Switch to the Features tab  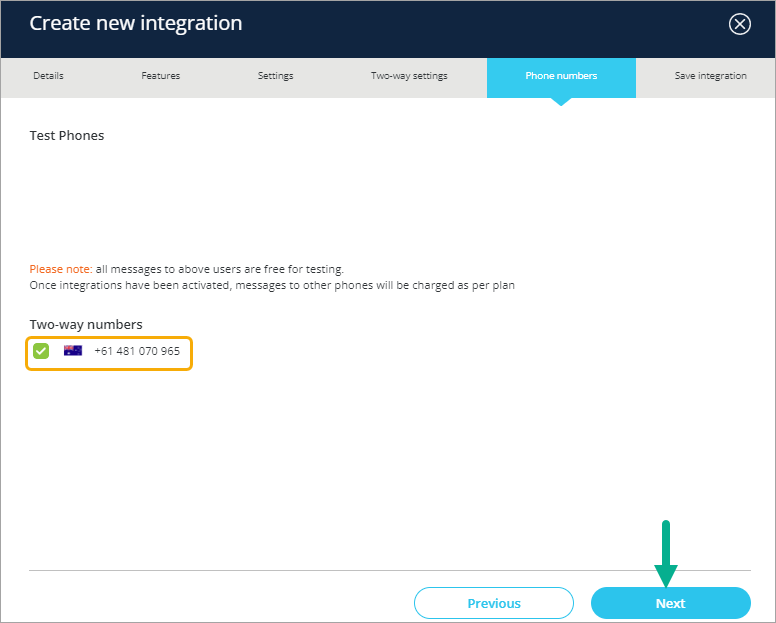coord(161,76)
